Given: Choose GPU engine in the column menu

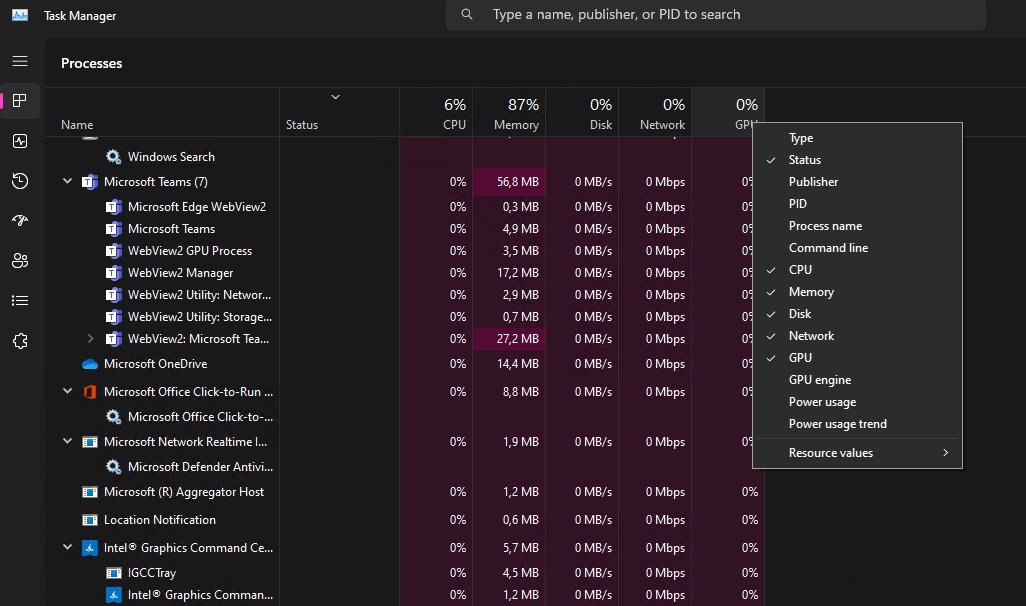Looking at the screenshot, I should [x=857, y=380].
